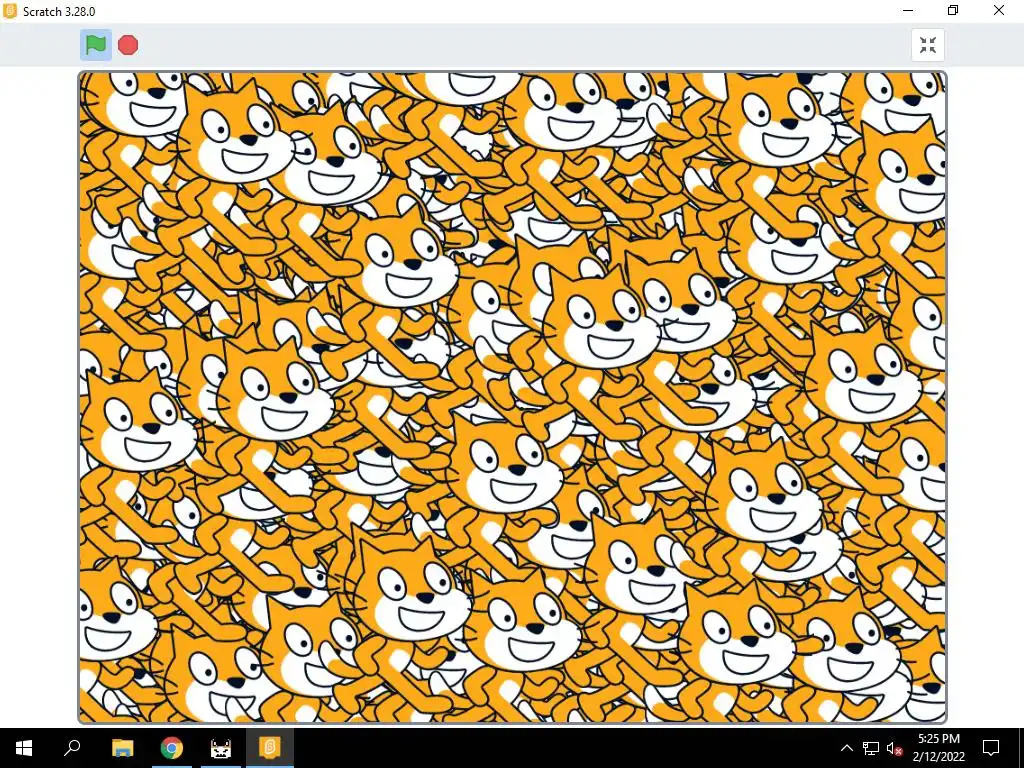This screenshot has height=768, width=1024.
Task: Close the Scratch 3.28.0 window
Action: (999, 10)
